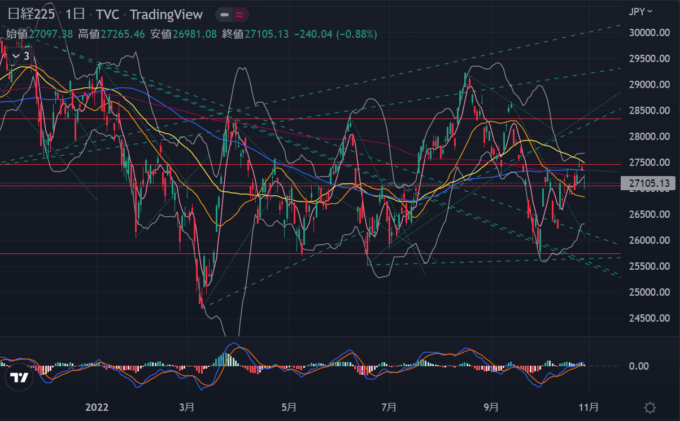Click the 25500.00 price axis label
The height and width of the screenshot is (421, 680).
(649, 266)
